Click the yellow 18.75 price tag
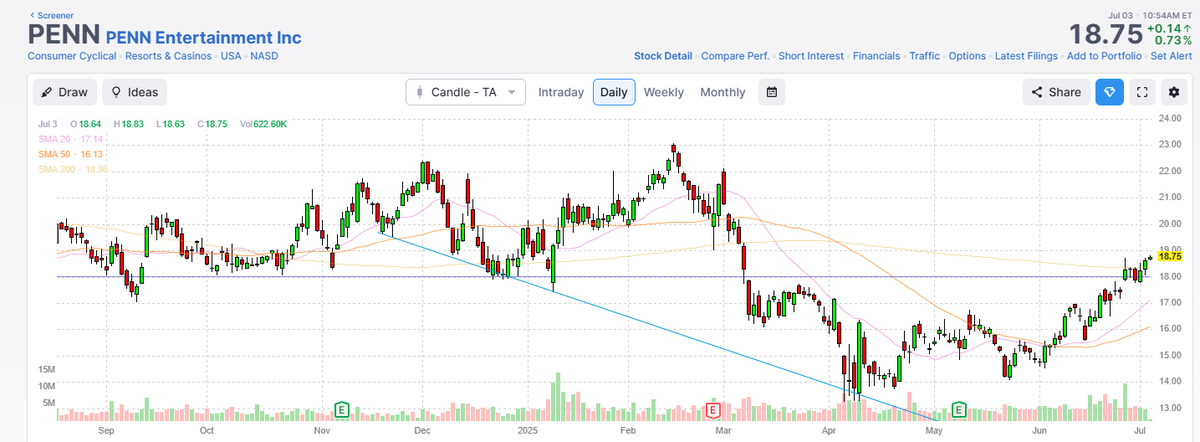The height and width of the screenshot is (442, 1200). [x=1171, y=257]
